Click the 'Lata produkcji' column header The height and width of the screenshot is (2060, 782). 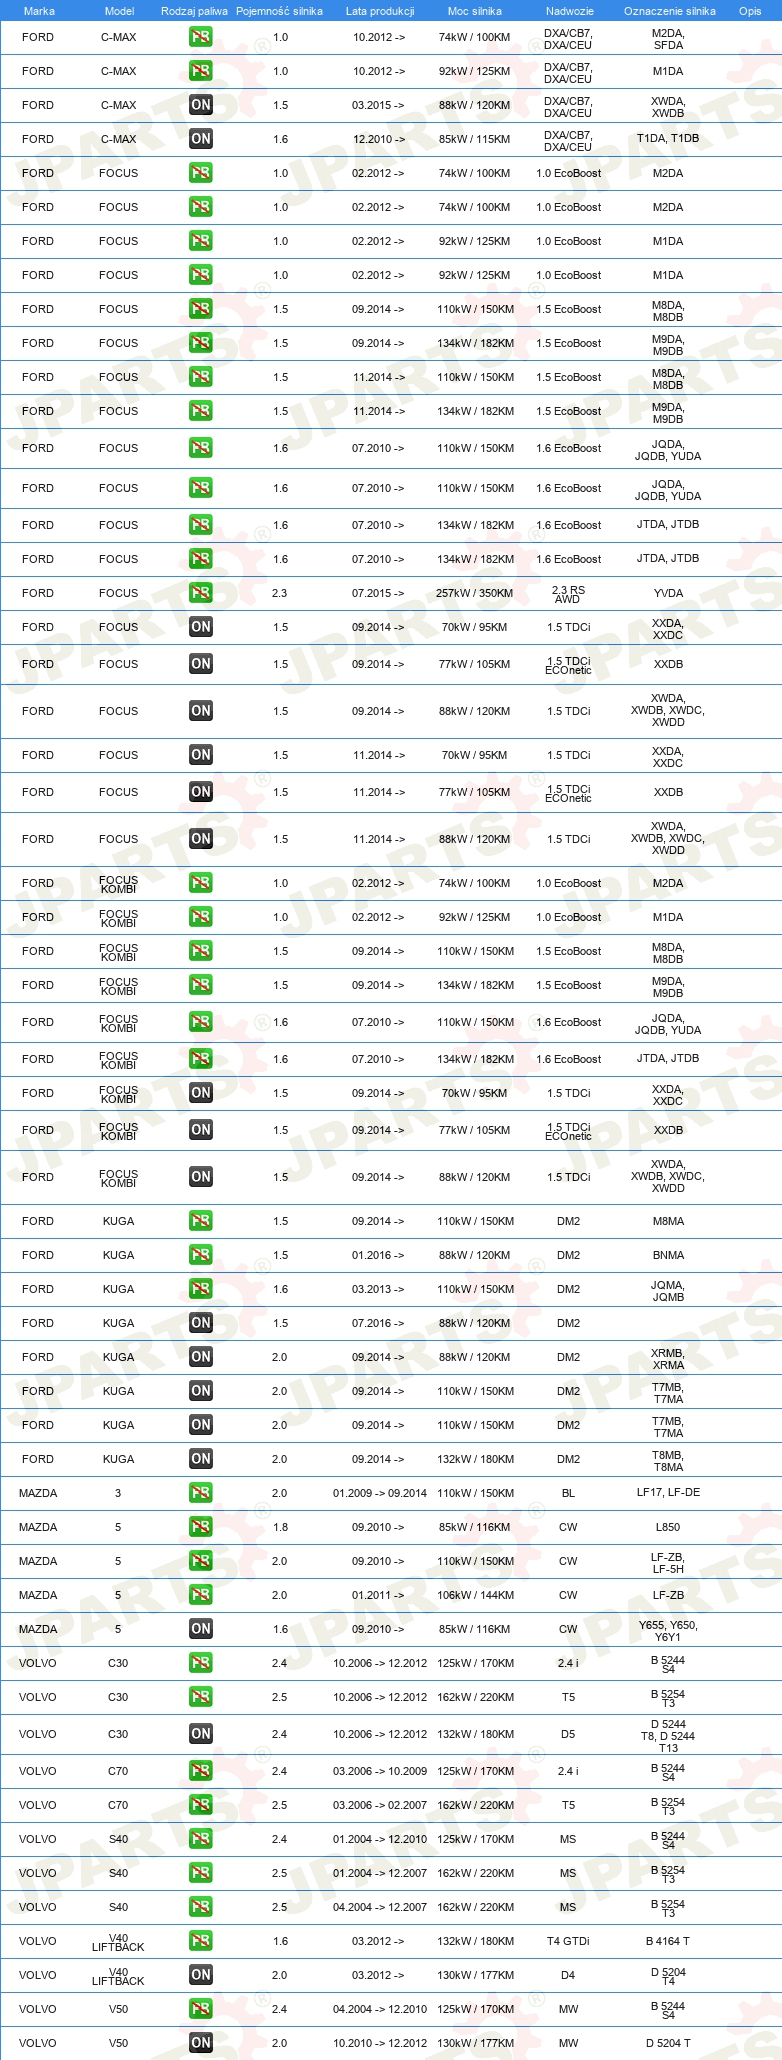[380, 11]
